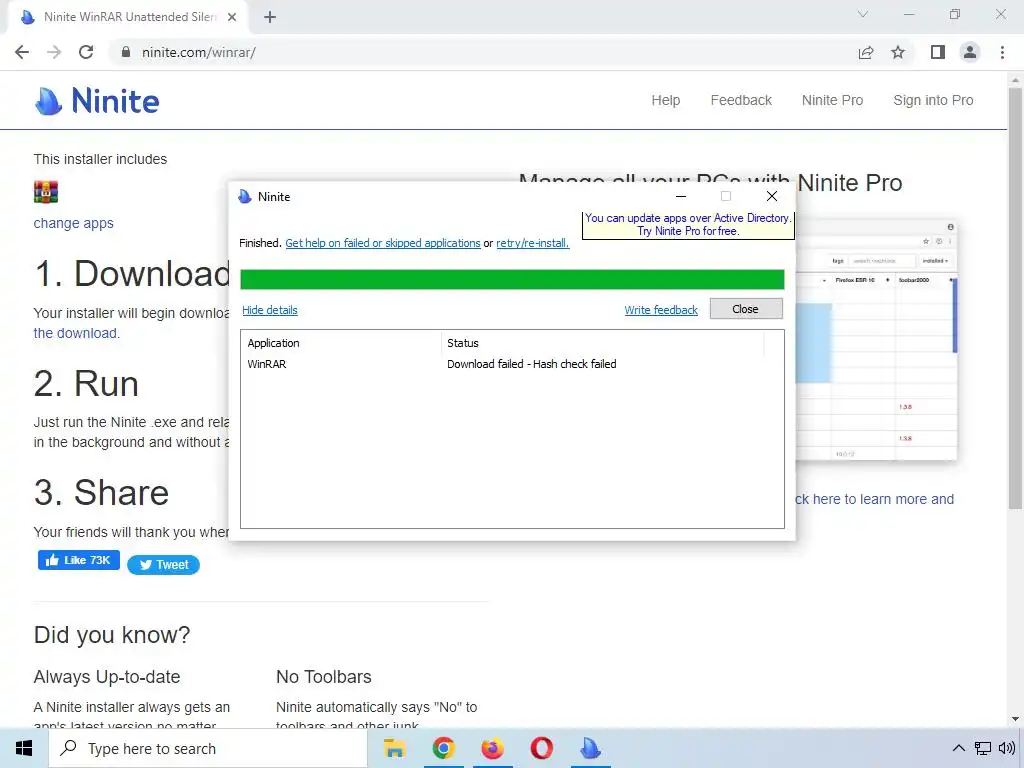Image resolution: width=1024 pixels, height=768 pixels.
Task: Collapse details with Hide details
Action: 270,310
